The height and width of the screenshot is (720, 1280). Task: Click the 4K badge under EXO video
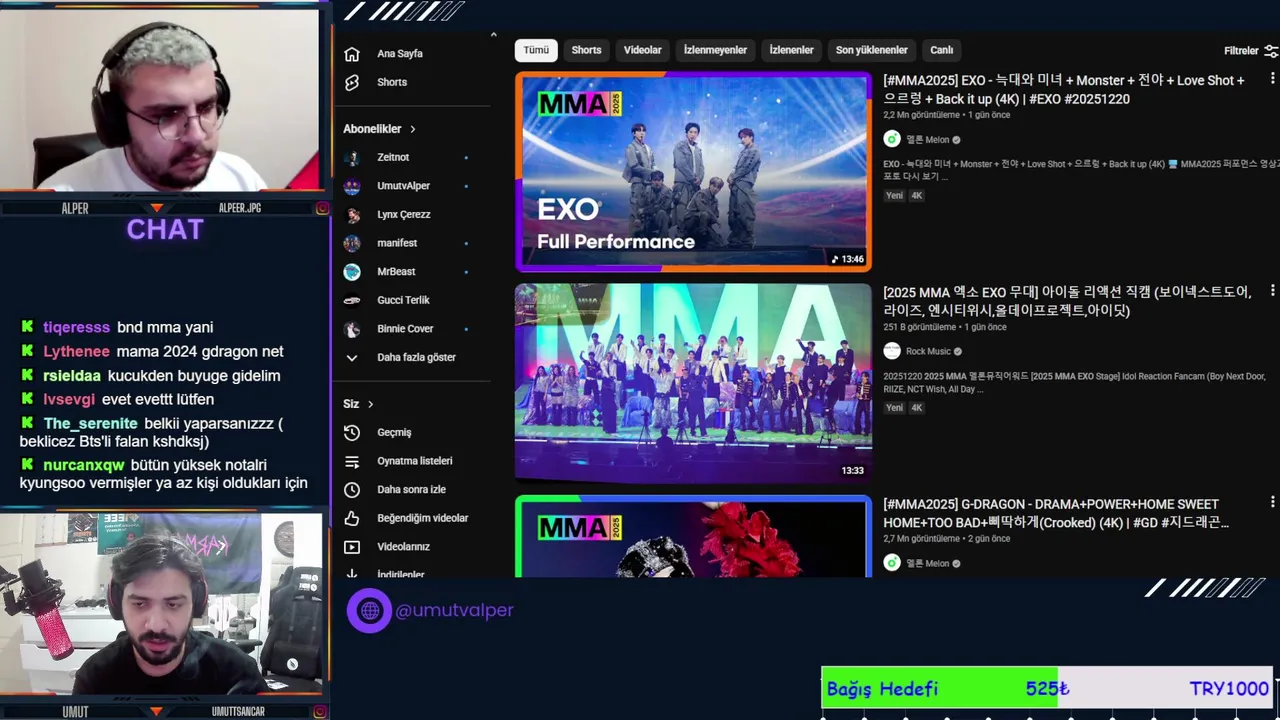click(x=917, y=196)
